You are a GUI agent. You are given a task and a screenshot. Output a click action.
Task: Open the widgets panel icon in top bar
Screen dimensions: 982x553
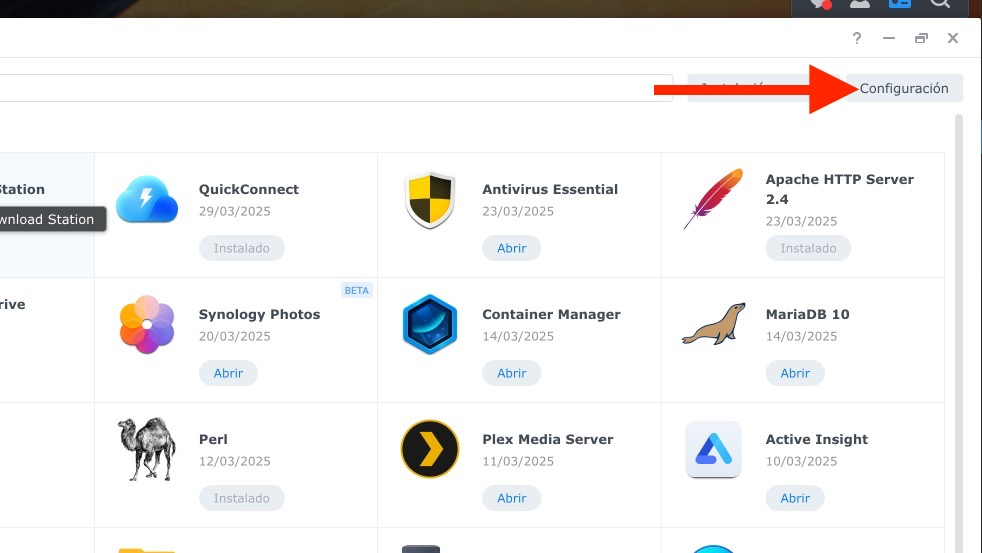[900, 4]
